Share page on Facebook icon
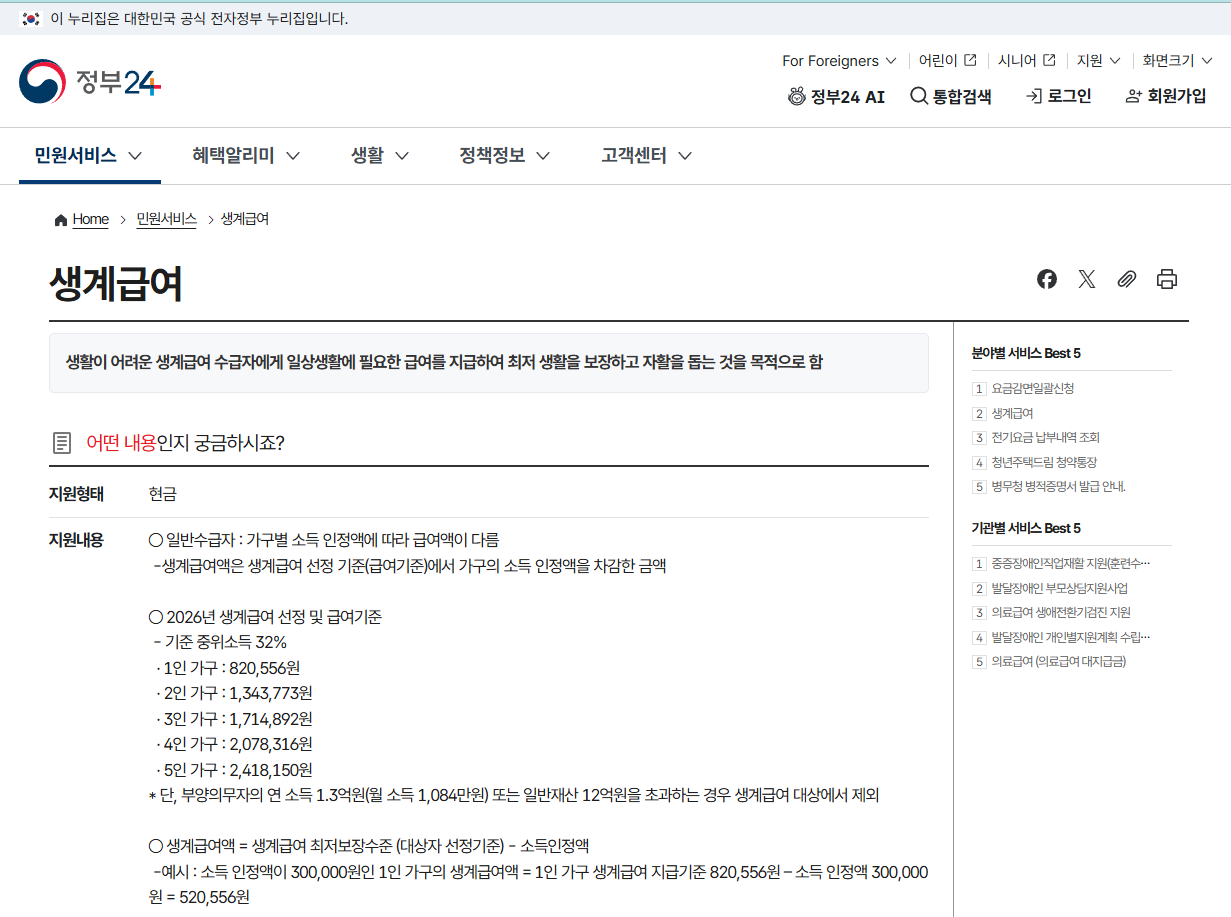 tap(1047, 279)
